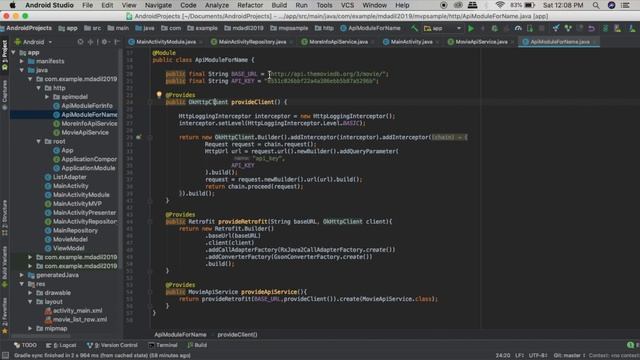Select ApiModuleForInfo in project tree

(x=87, y=106)
